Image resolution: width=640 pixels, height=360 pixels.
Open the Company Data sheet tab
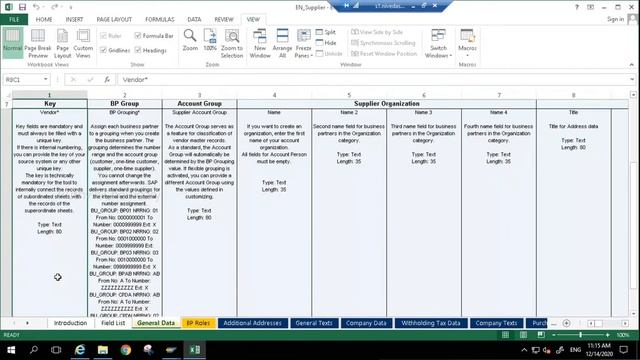pyautogui.click(x=366, y=323)
